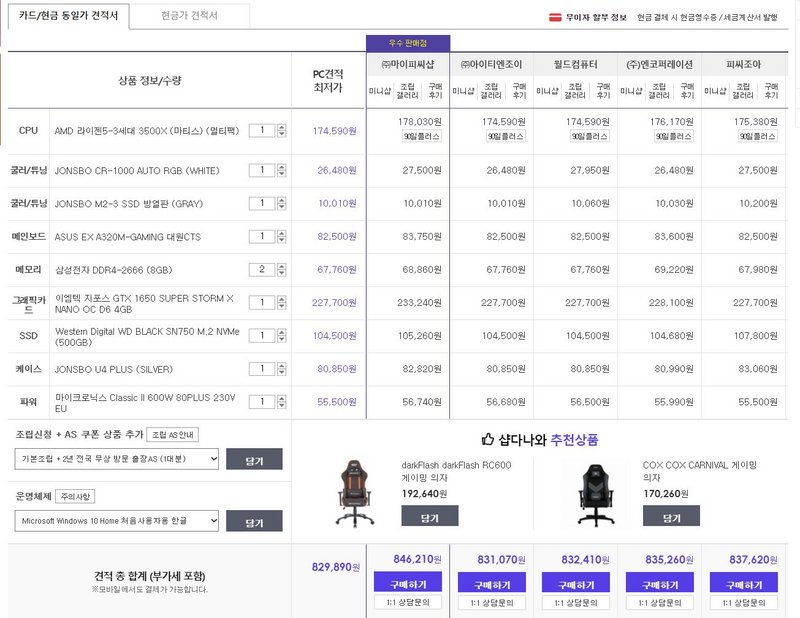Open the 주의사항 button next to 운영체제

click(75, 497)
